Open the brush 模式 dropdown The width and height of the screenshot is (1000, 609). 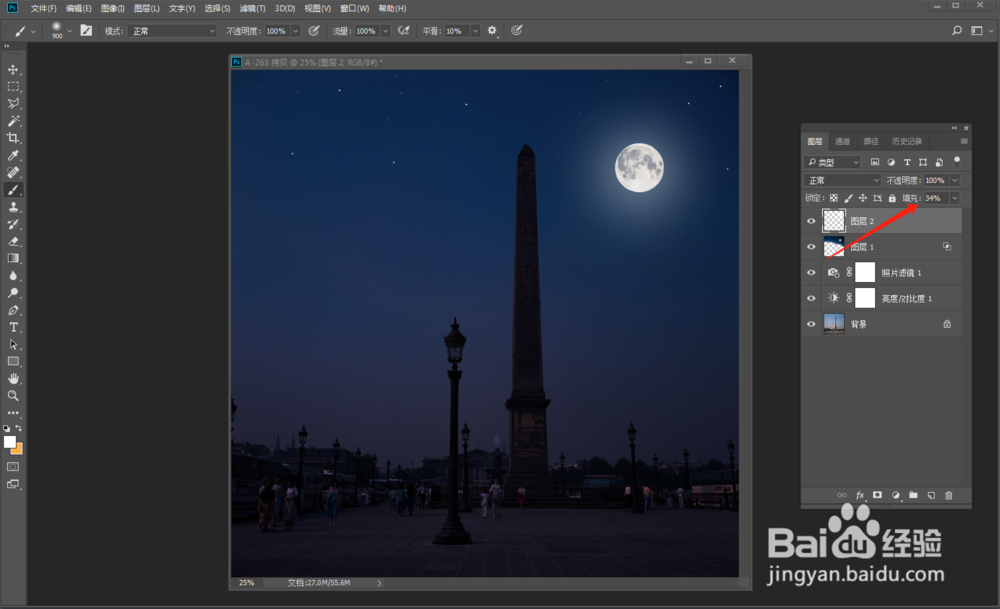[x=172, y=31]
